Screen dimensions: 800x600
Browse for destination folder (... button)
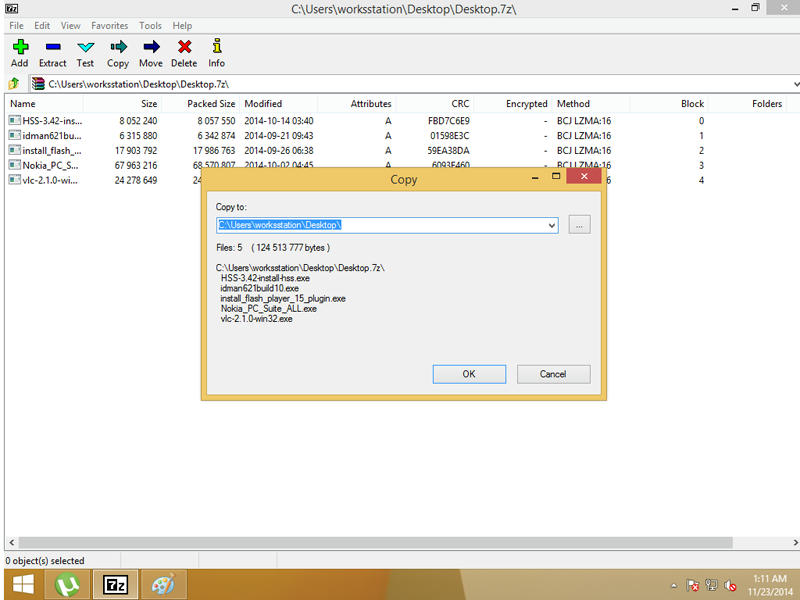[x=579, y=224]
